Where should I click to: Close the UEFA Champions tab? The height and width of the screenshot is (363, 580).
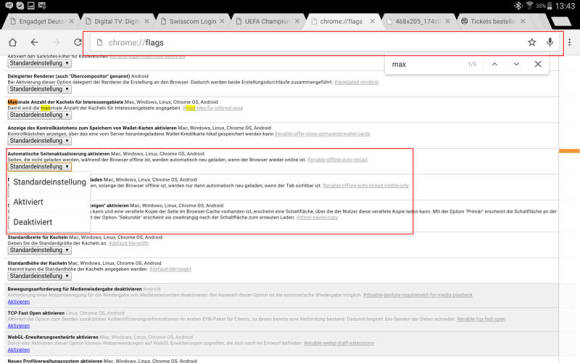(x=297, y=21)
